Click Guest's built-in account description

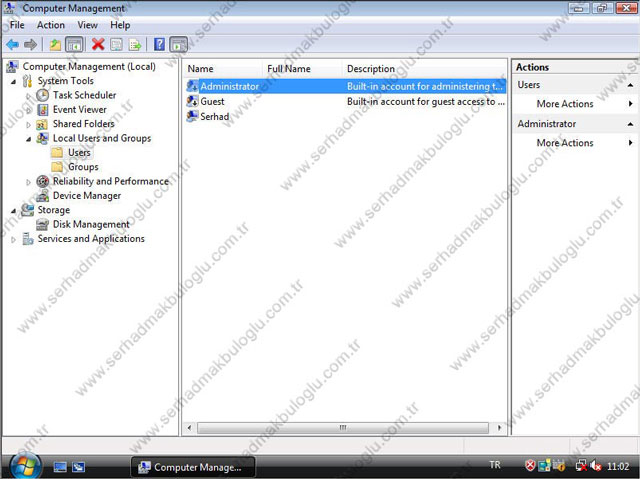click(x=426, y=102)
